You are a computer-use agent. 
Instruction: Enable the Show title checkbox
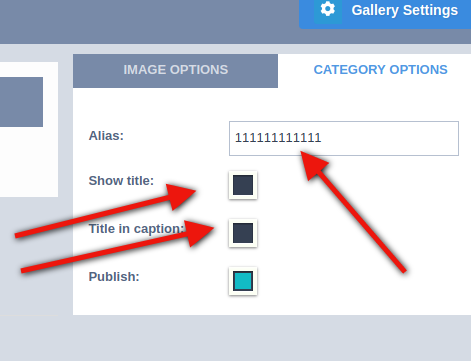[x=243, y=185]
